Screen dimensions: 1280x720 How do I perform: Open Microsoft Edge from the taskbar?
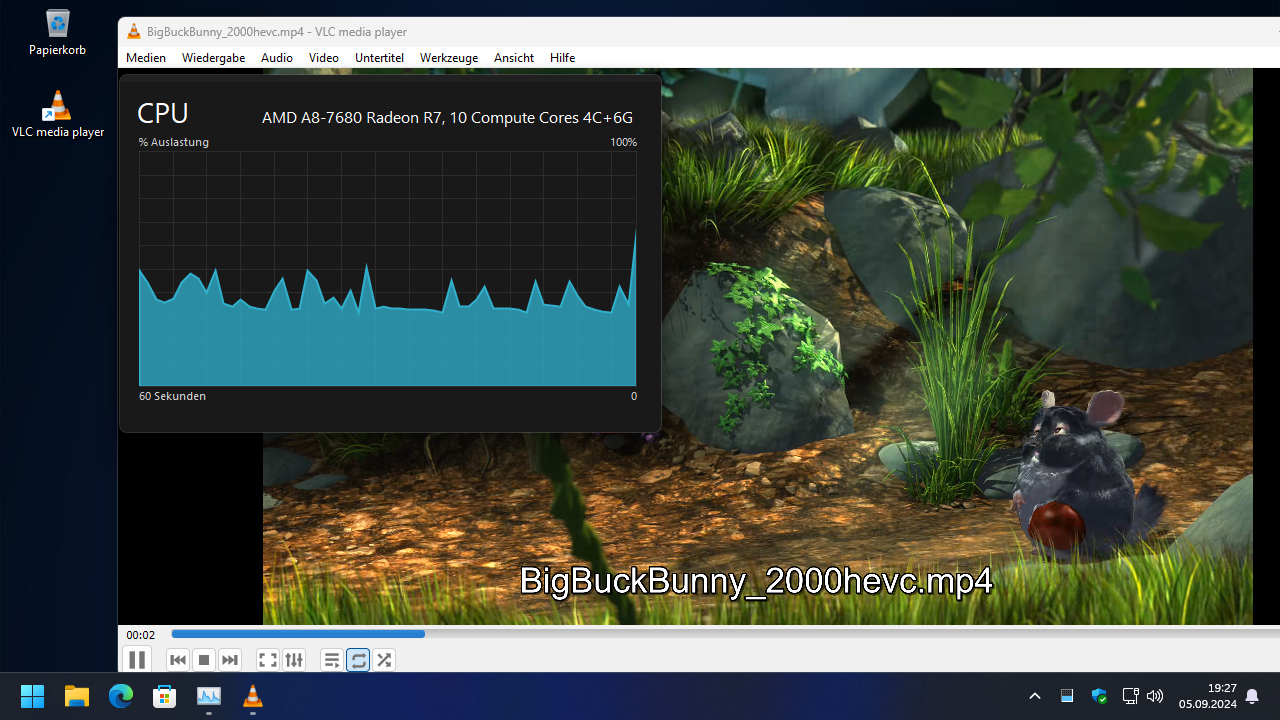(x=120, y=695)
